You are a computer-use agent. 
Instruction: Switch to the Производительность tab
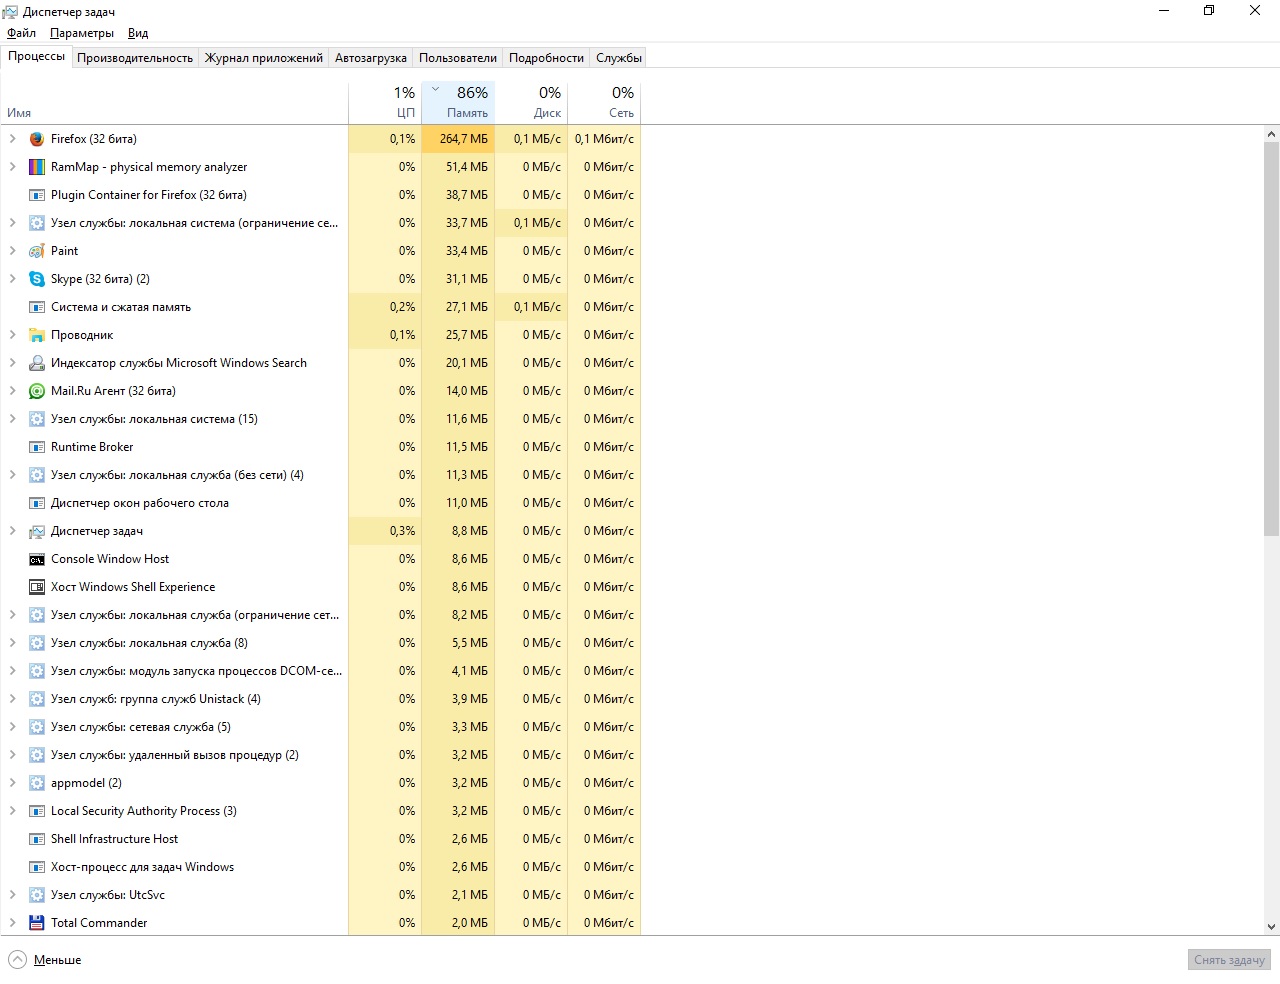click(135, 58)
